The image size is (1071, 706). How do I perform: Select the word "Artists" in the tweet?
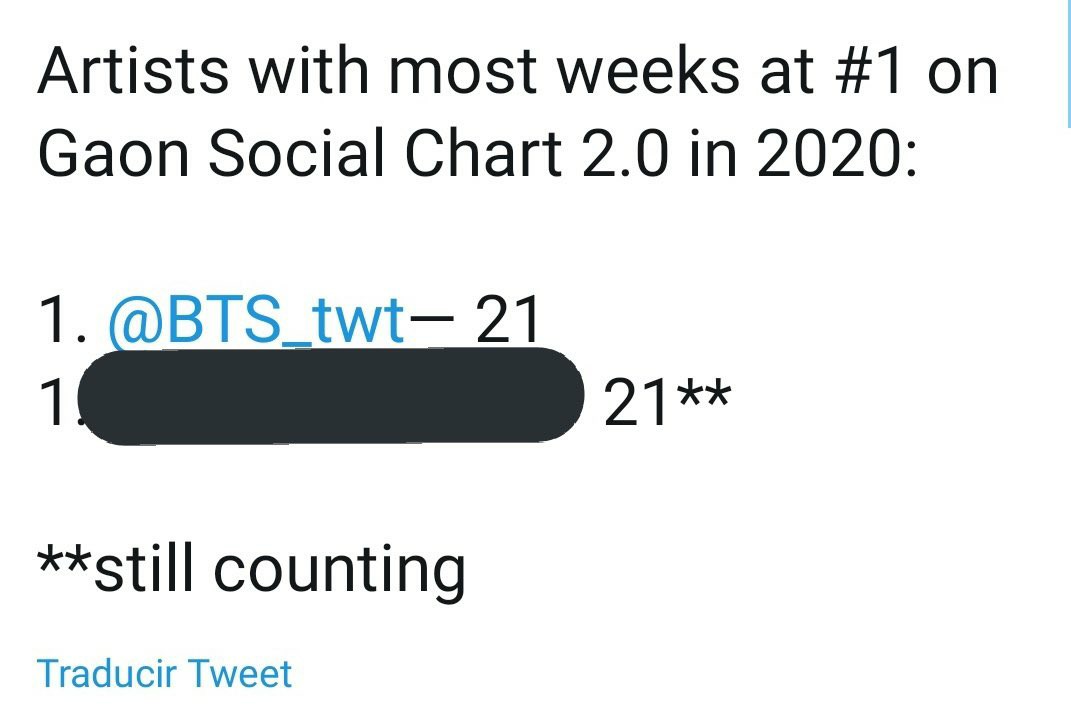pyautogui.click(x=132, y=72)
